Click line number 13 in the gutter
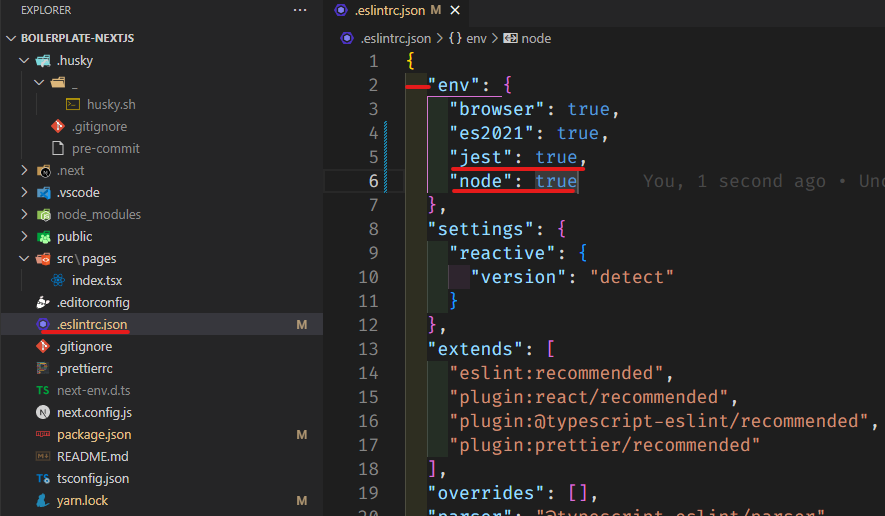The height and width of the screenshot is (516, 885). [368, 349]
